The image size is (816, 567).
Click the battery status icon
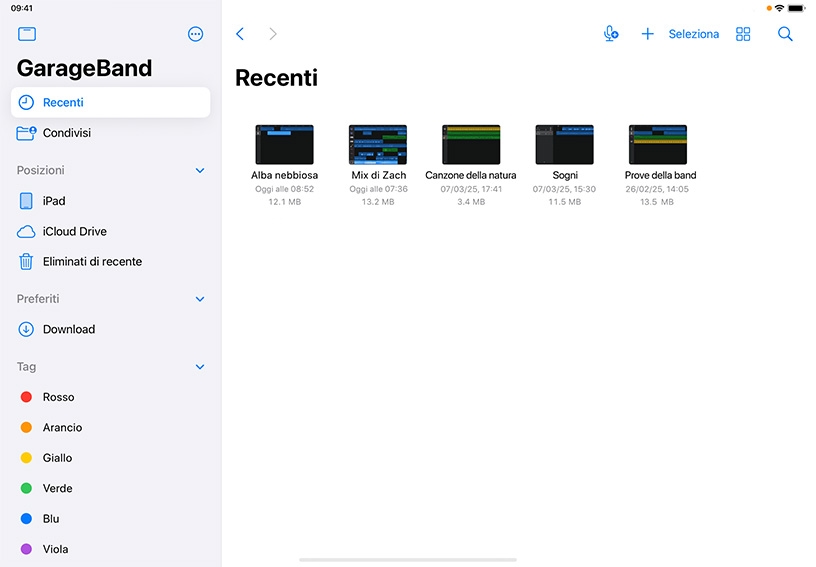[x=796, y=8]
